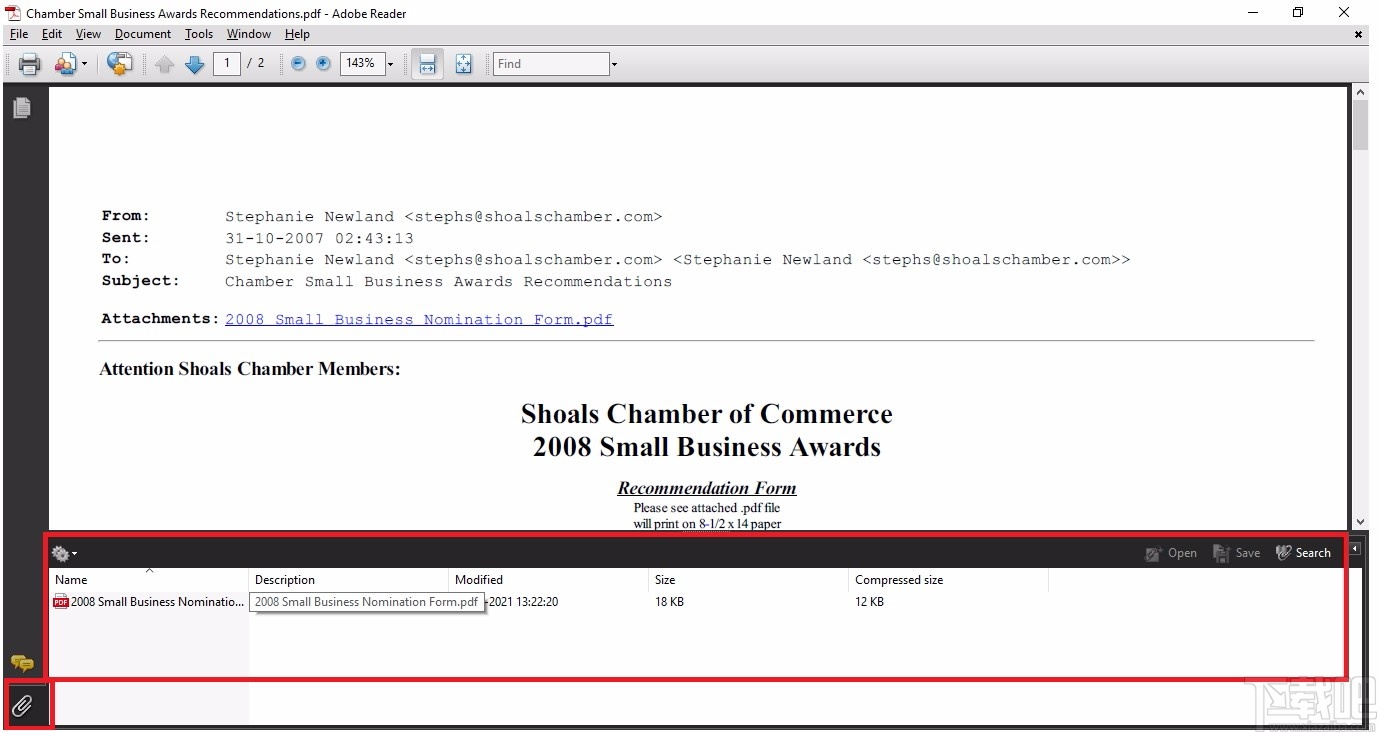Open the Edit menu
This screenshot has width=1379, height=732.
tap(52, 34)
